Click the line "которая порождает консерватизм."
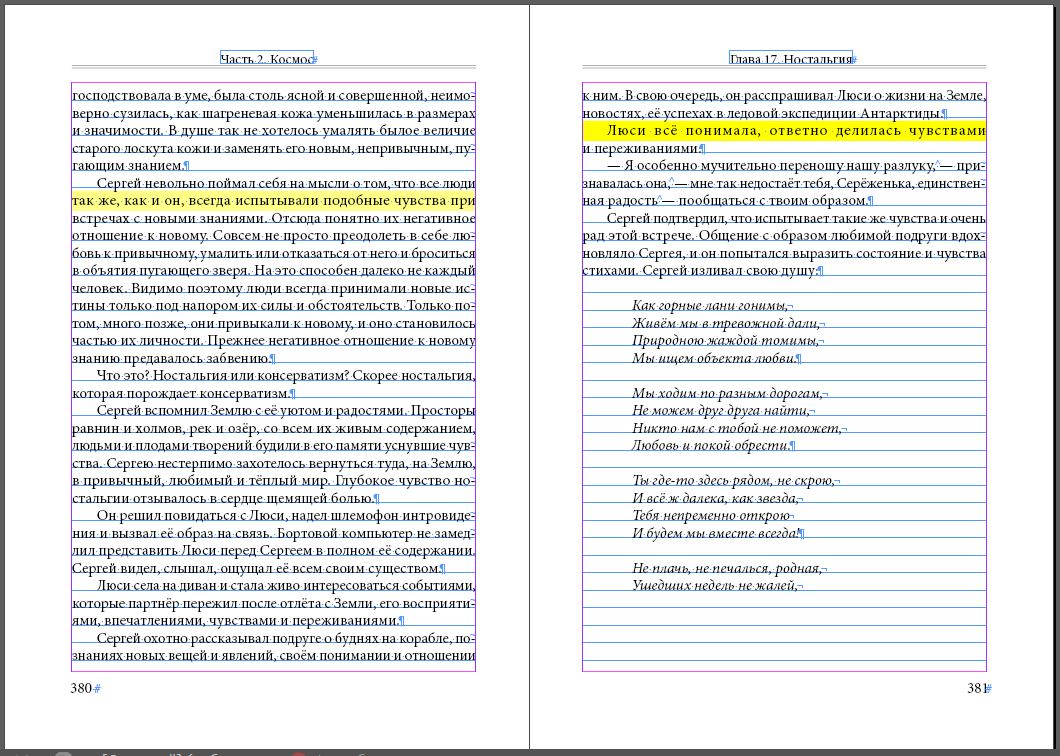Viewport: 1060px width, 756px height. point(180,393)
